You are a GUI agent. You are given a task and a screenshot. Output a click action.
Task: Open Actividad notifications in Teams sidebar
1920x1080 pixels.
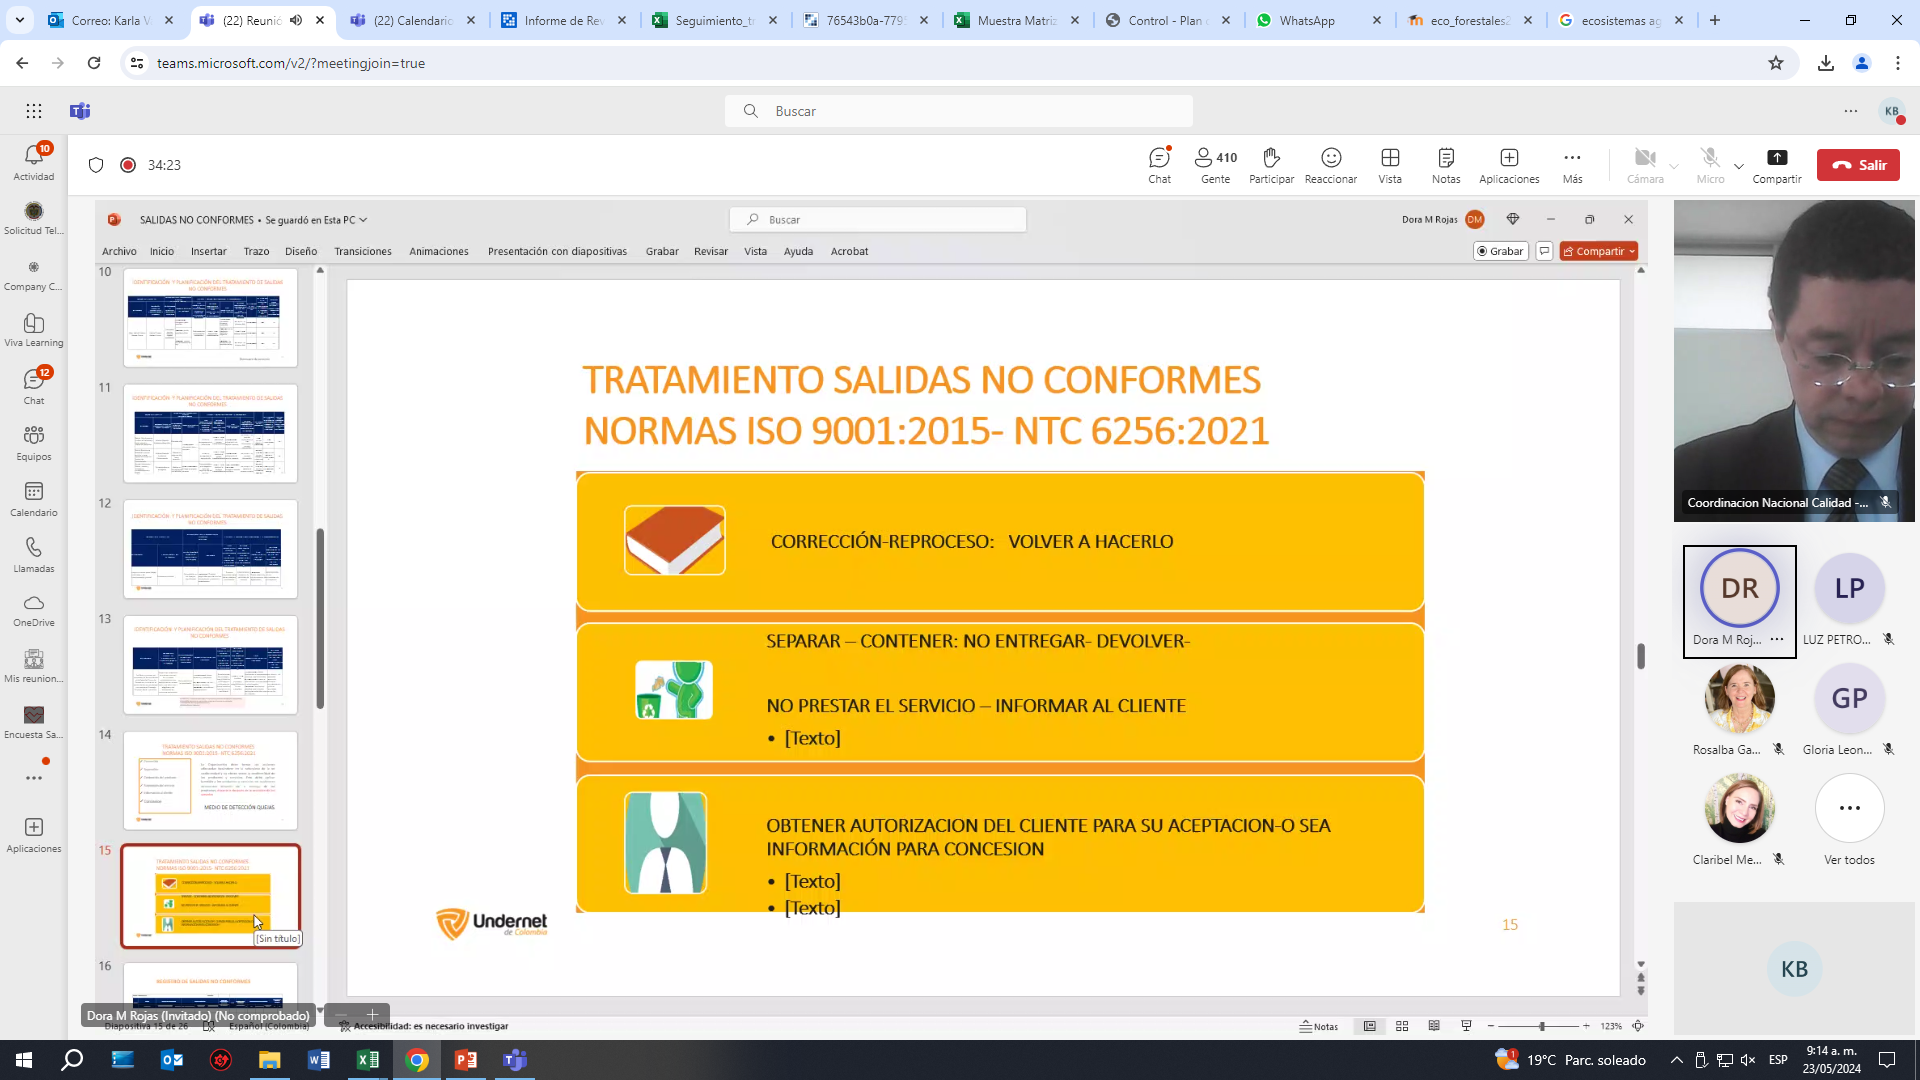point(34,162)
